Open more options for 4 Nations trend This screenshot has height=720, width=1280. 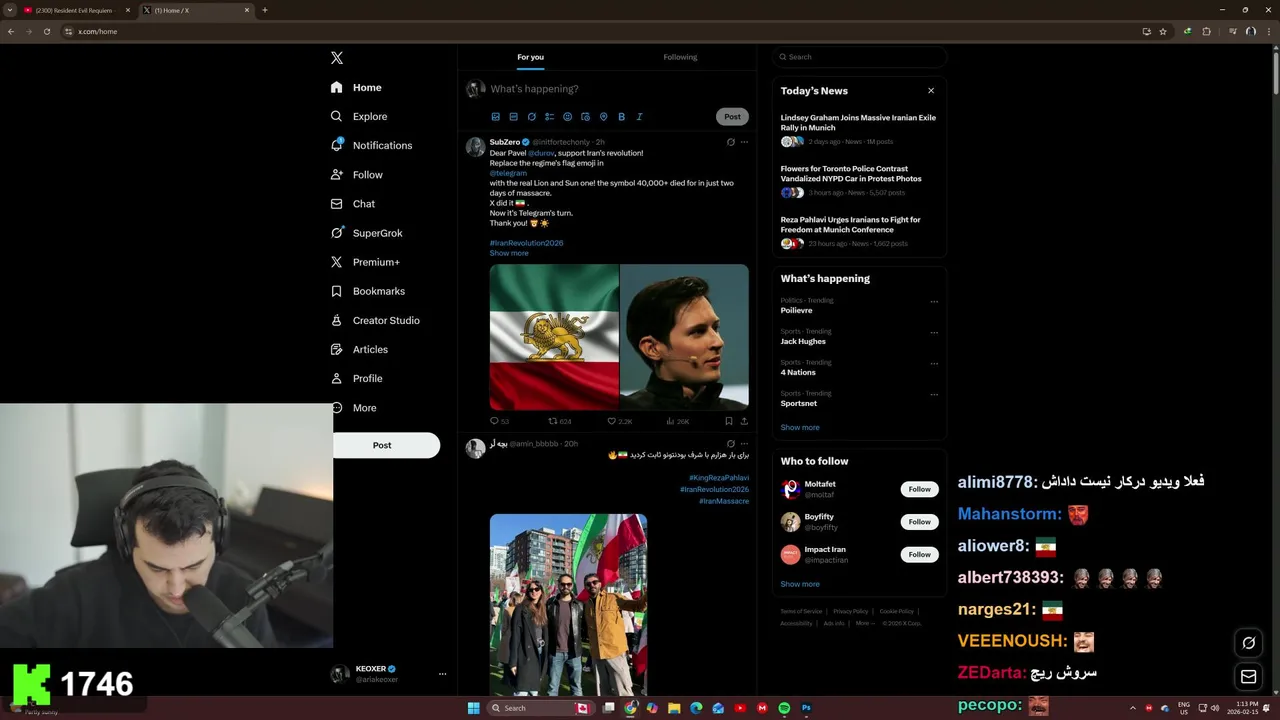(934, 363)
